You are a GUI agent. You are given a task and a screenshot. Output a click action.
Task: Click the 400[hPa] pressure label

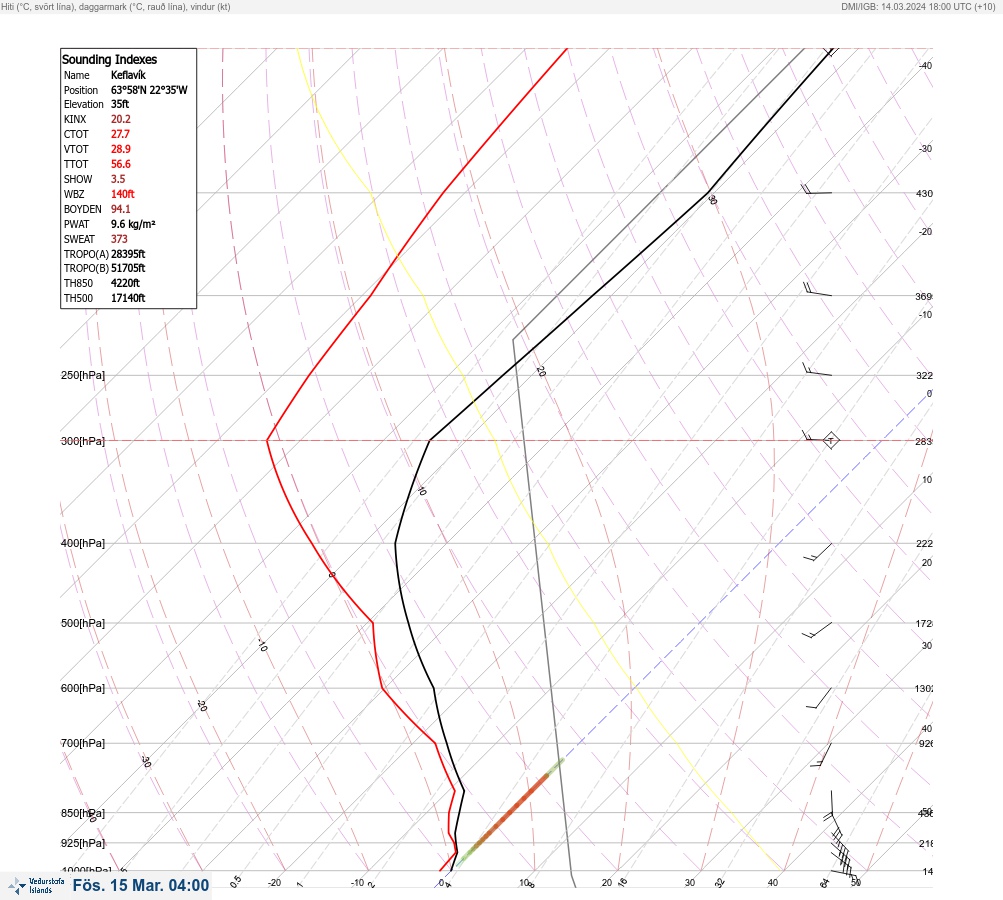click(83, 543)
